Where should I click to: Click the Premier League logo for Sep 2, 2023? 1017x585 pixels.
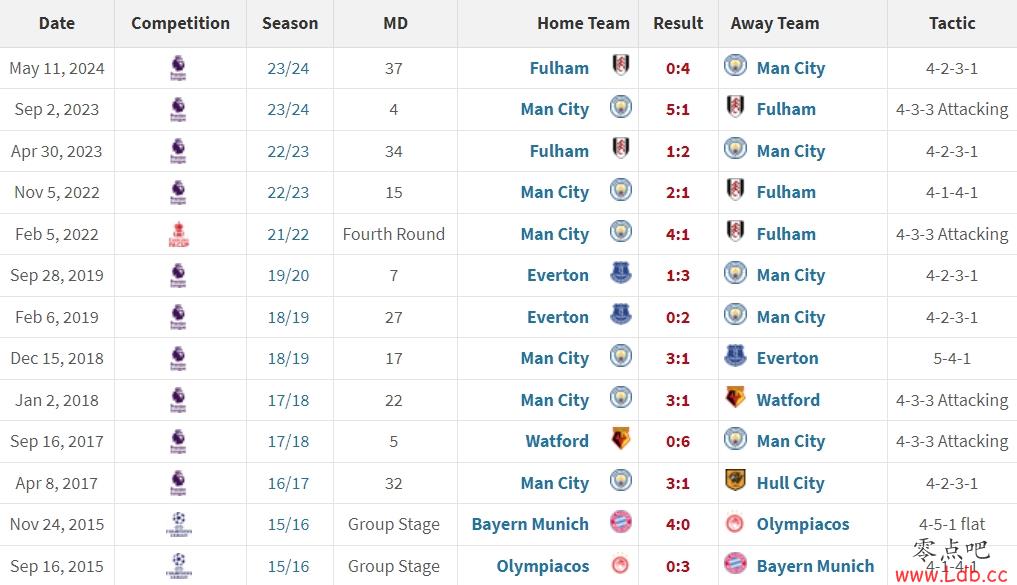pos(178,109)
